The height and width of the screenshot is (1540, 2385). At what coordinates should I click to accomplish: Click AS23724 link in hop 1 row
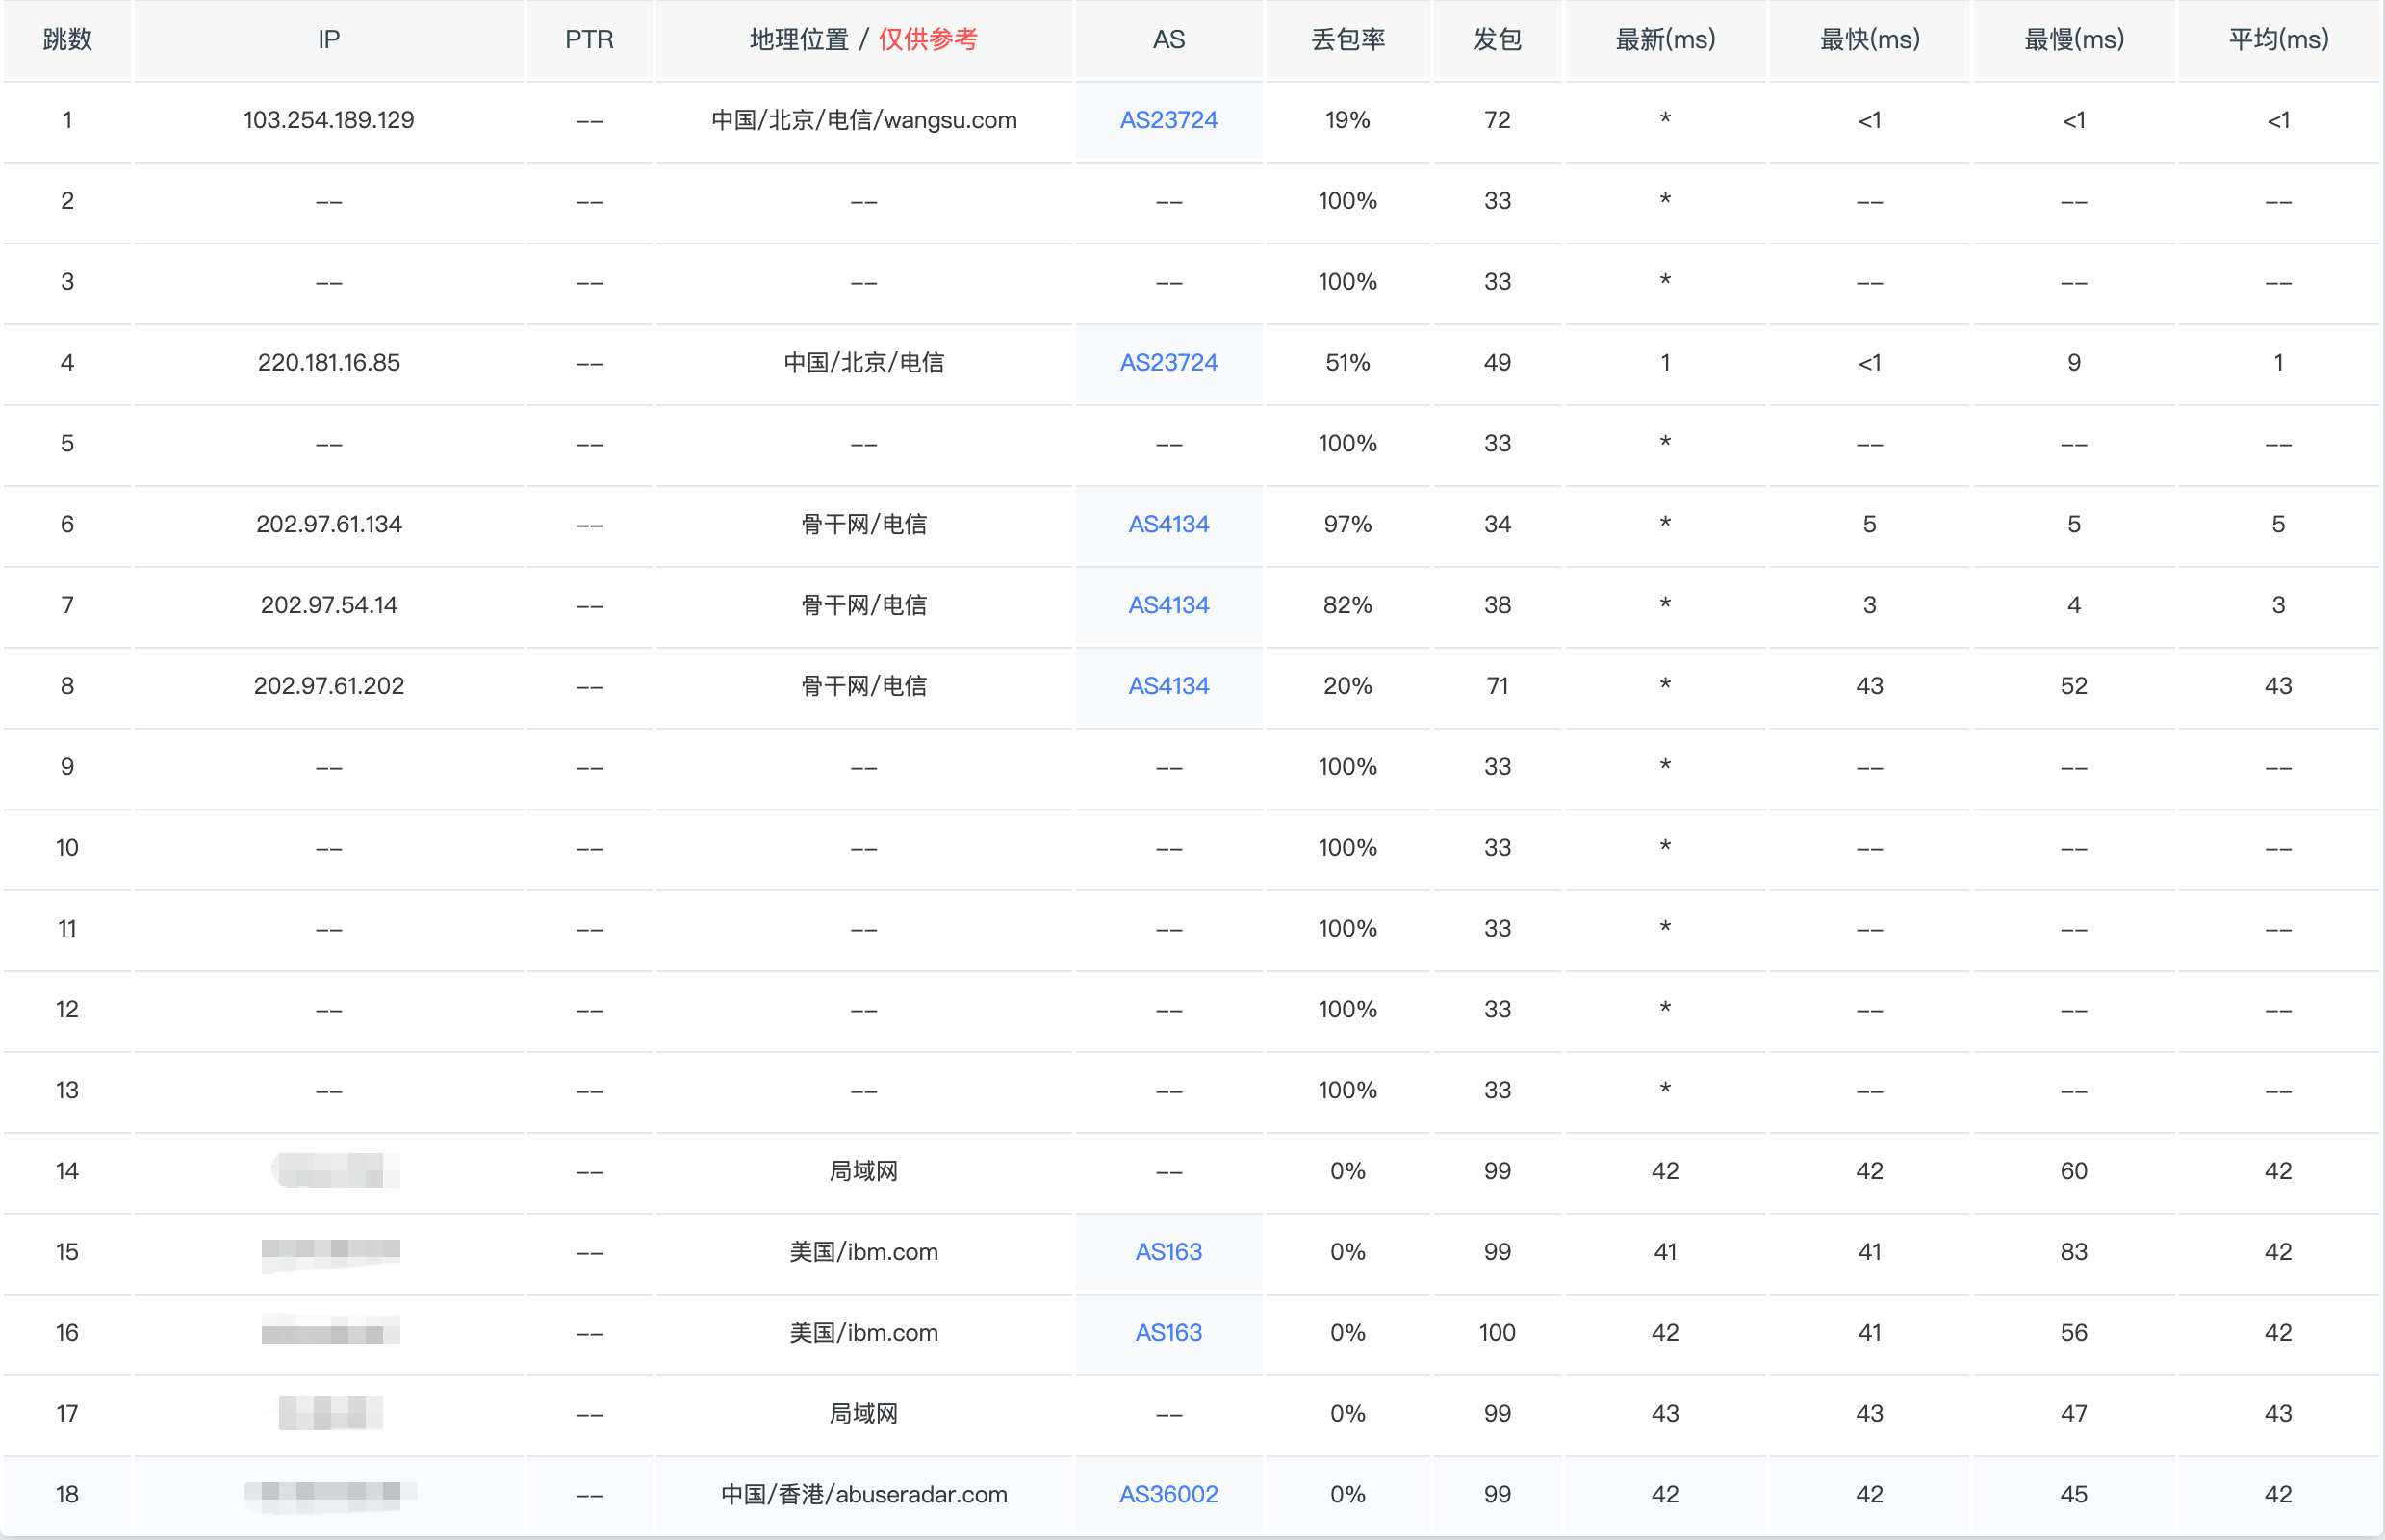[x=1168, y=120]
